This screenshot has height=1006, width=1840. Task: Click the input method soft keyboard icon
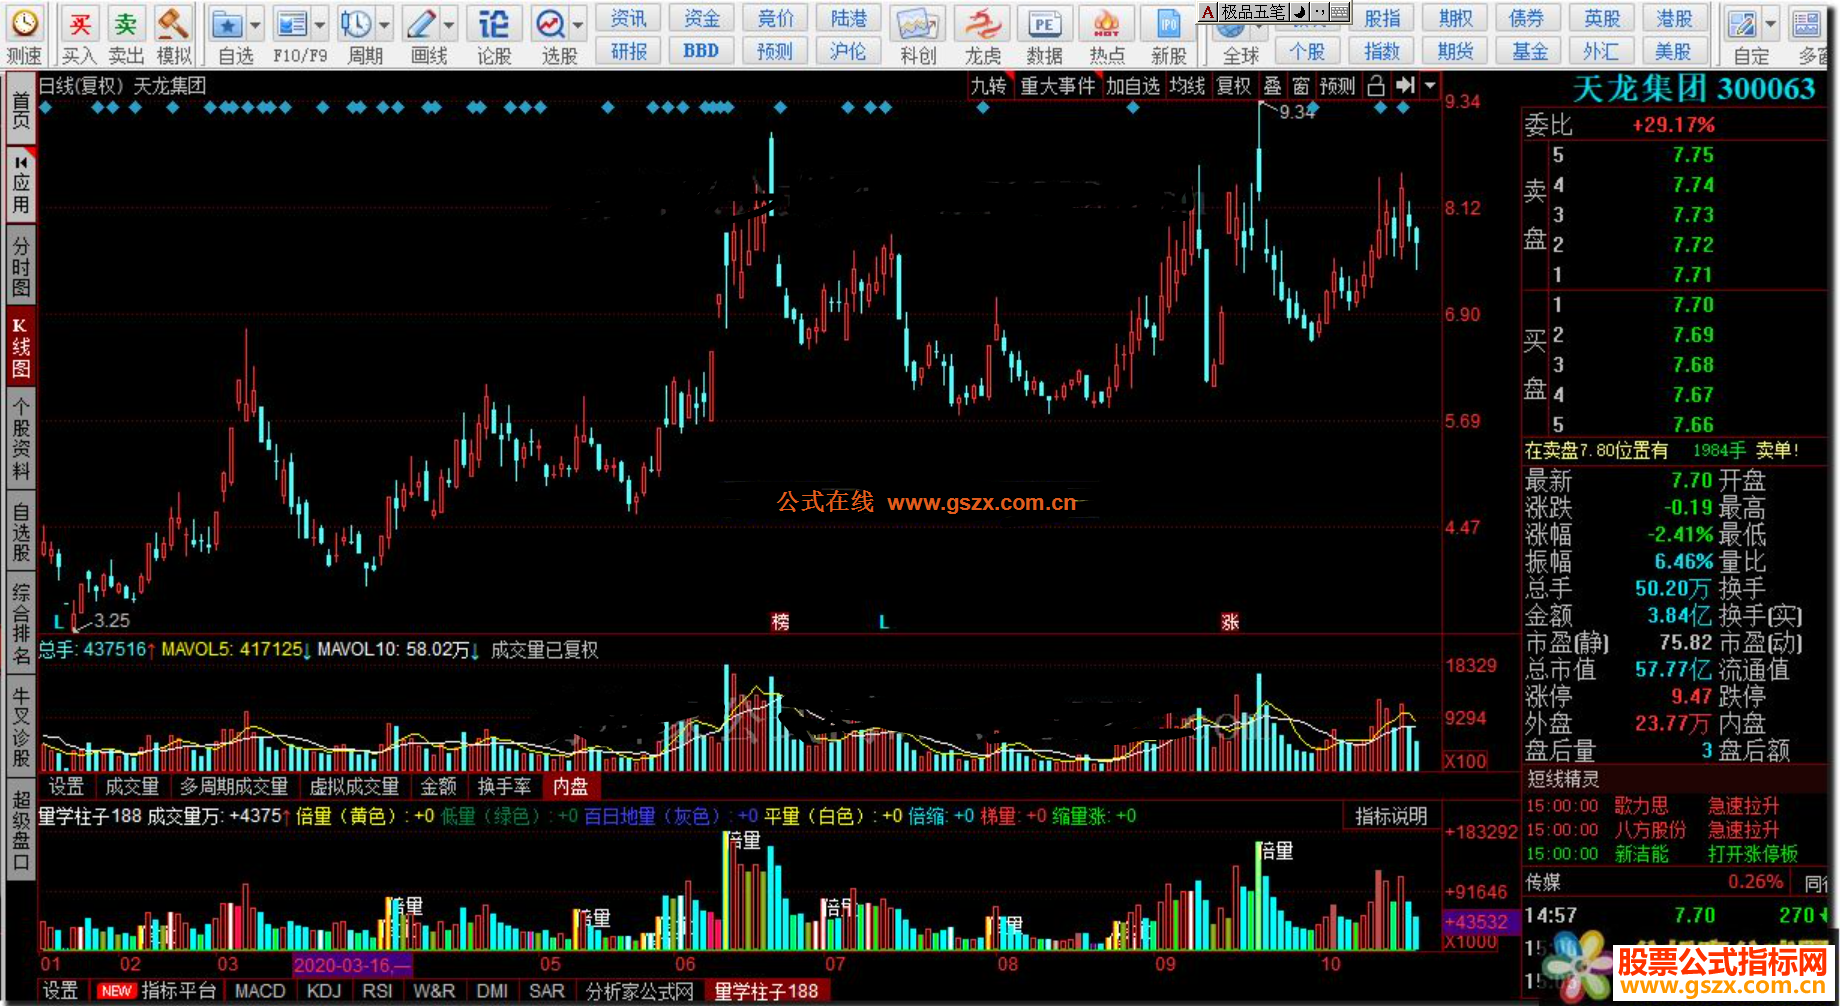(1340, 12)
